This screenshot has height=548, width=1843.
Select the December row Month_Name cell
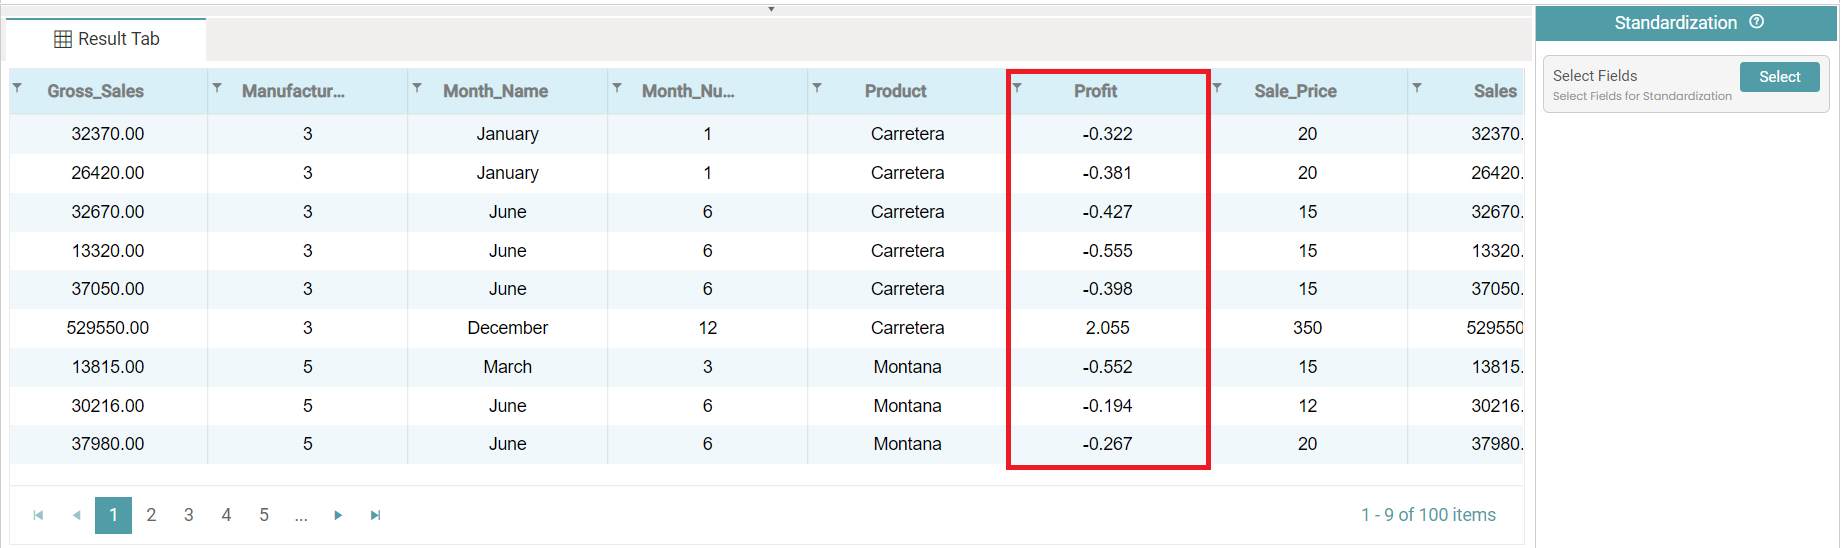(507, 328)
